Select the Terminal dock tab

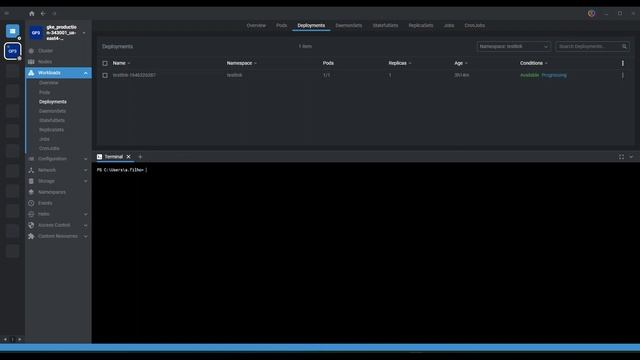[x=113, y=157]
